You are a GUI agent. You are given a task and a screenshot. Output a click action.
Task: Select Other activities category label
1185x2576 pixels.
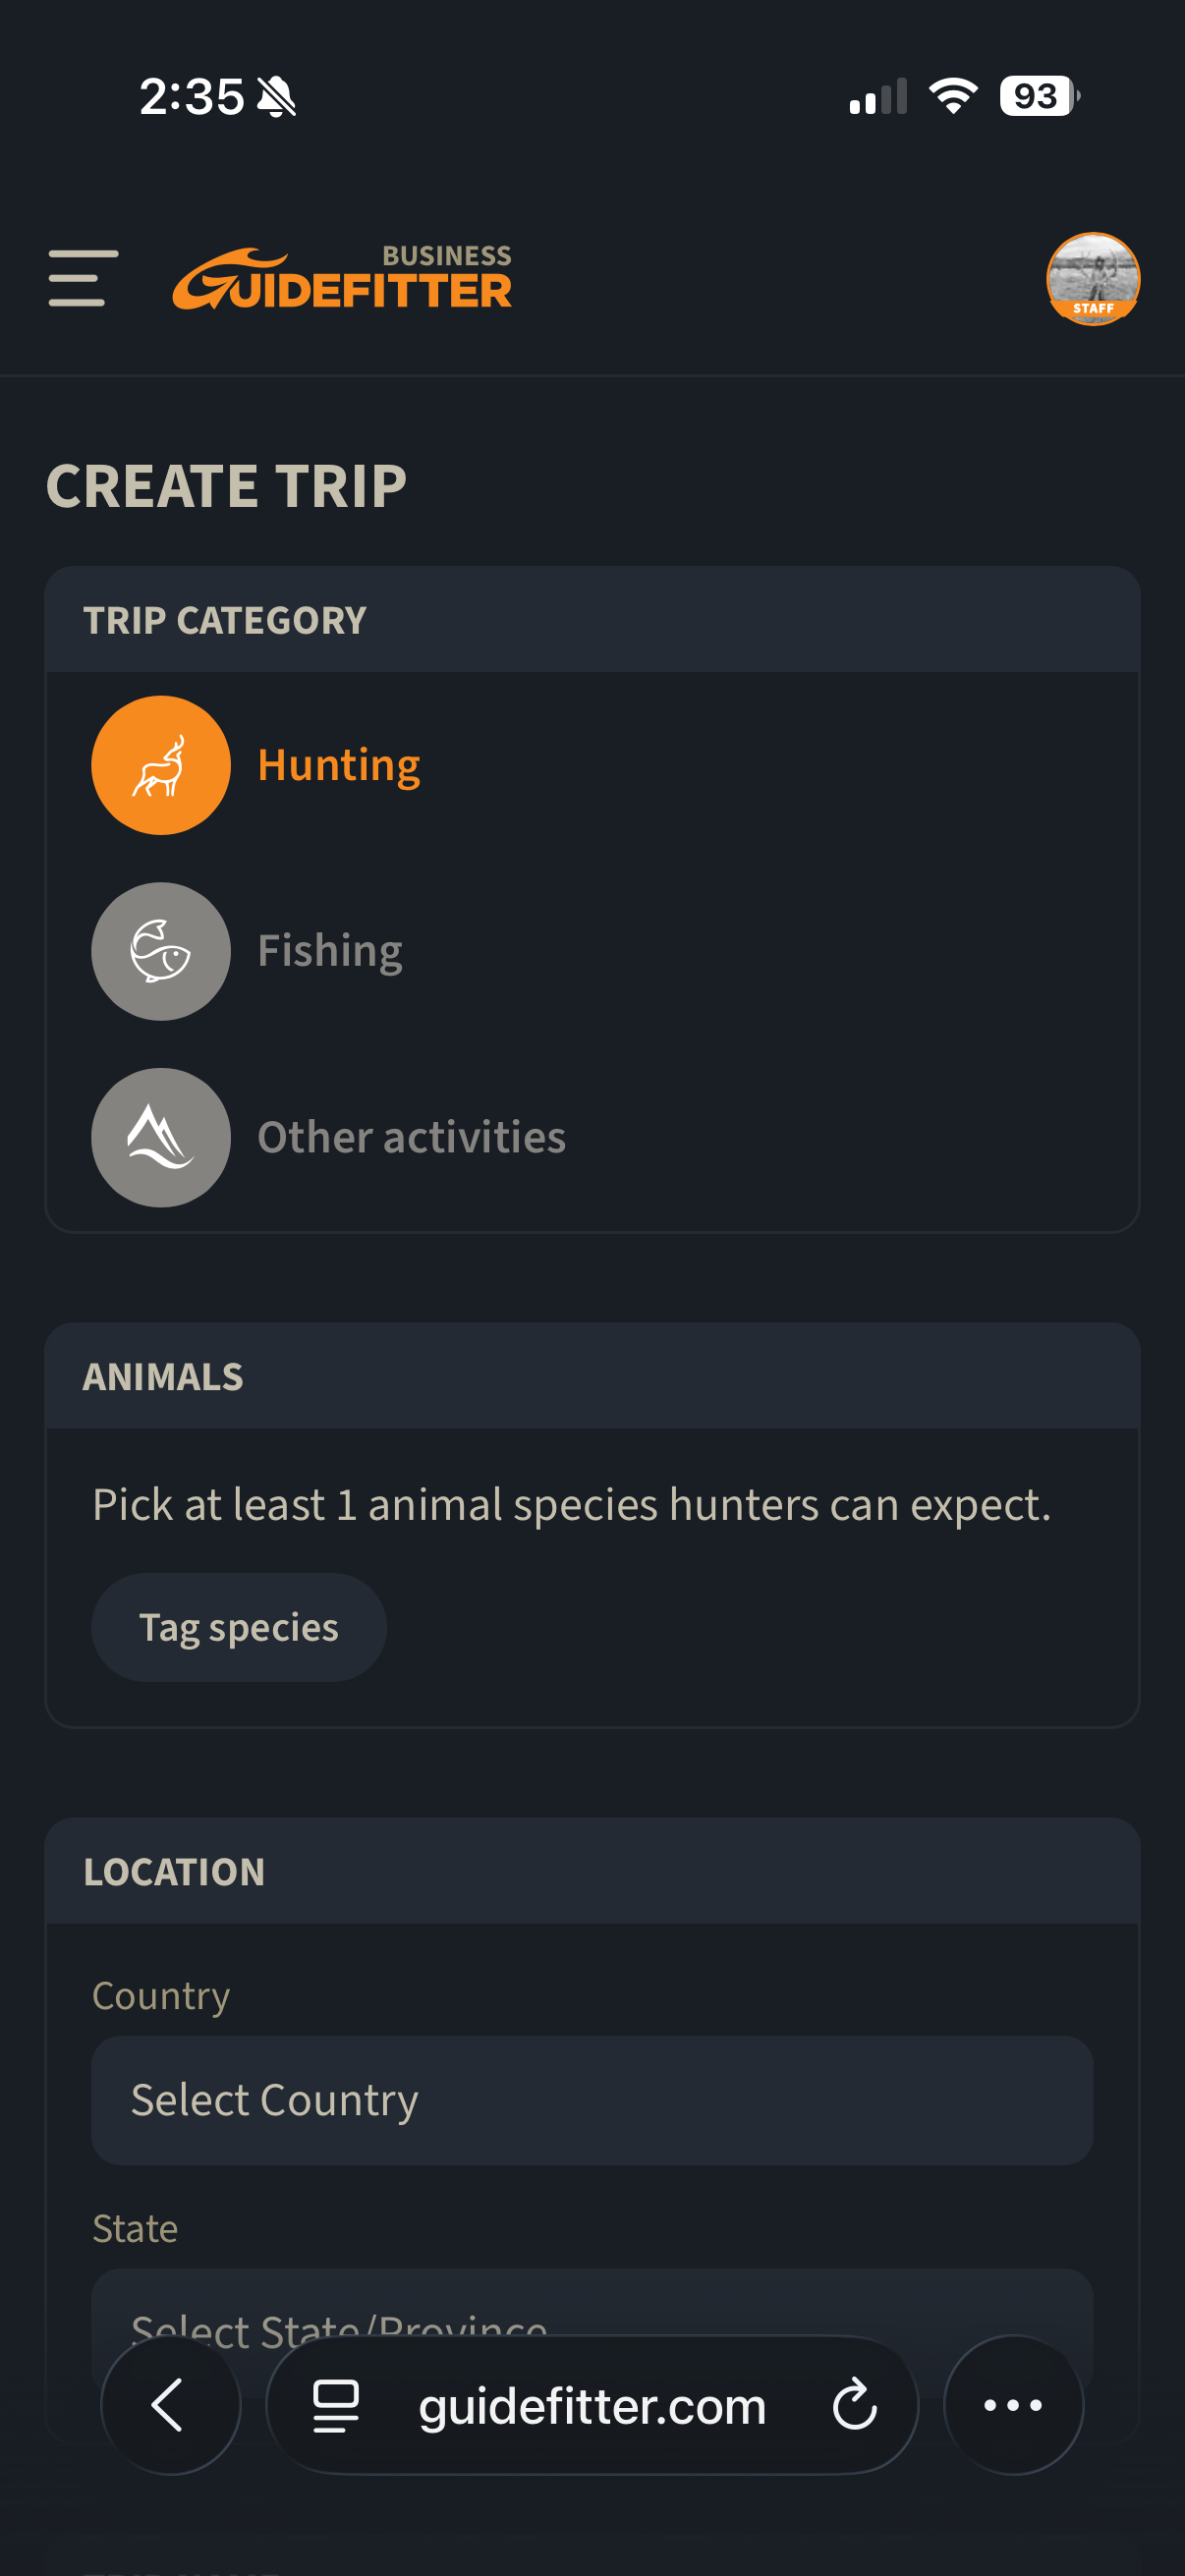point(412,1137)
